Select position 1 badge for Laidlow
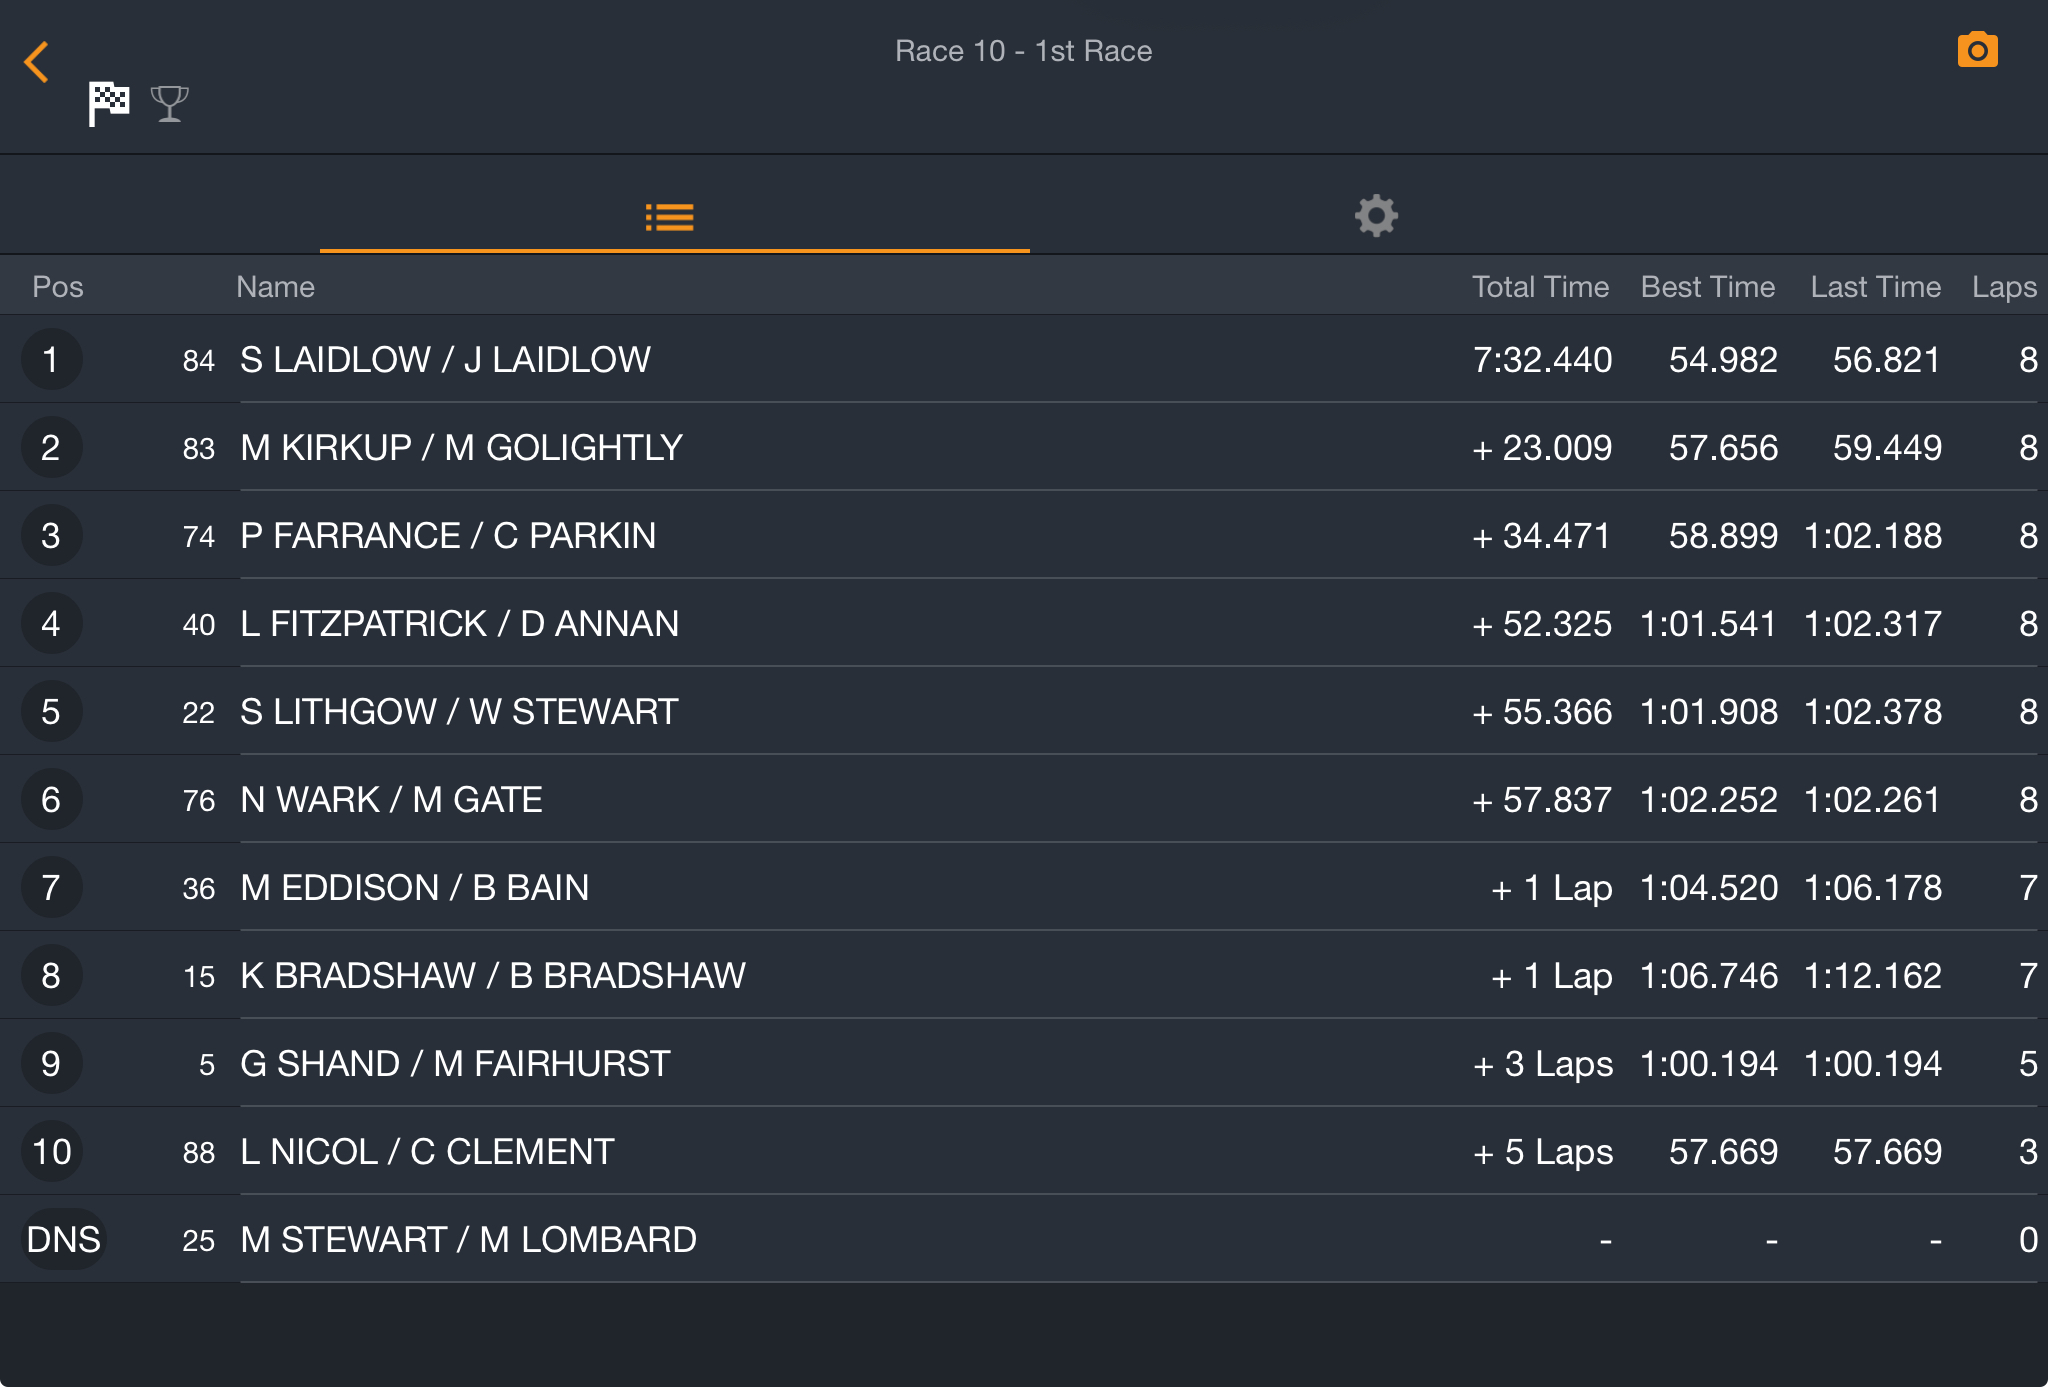2048x1387 pixels. [51, 360]
